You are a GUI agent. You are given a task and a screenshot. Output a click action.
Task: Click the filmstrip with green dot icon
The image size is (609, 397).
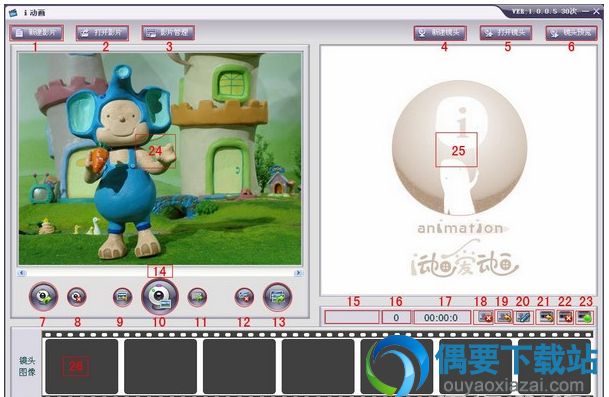click(x=584, y=317)
